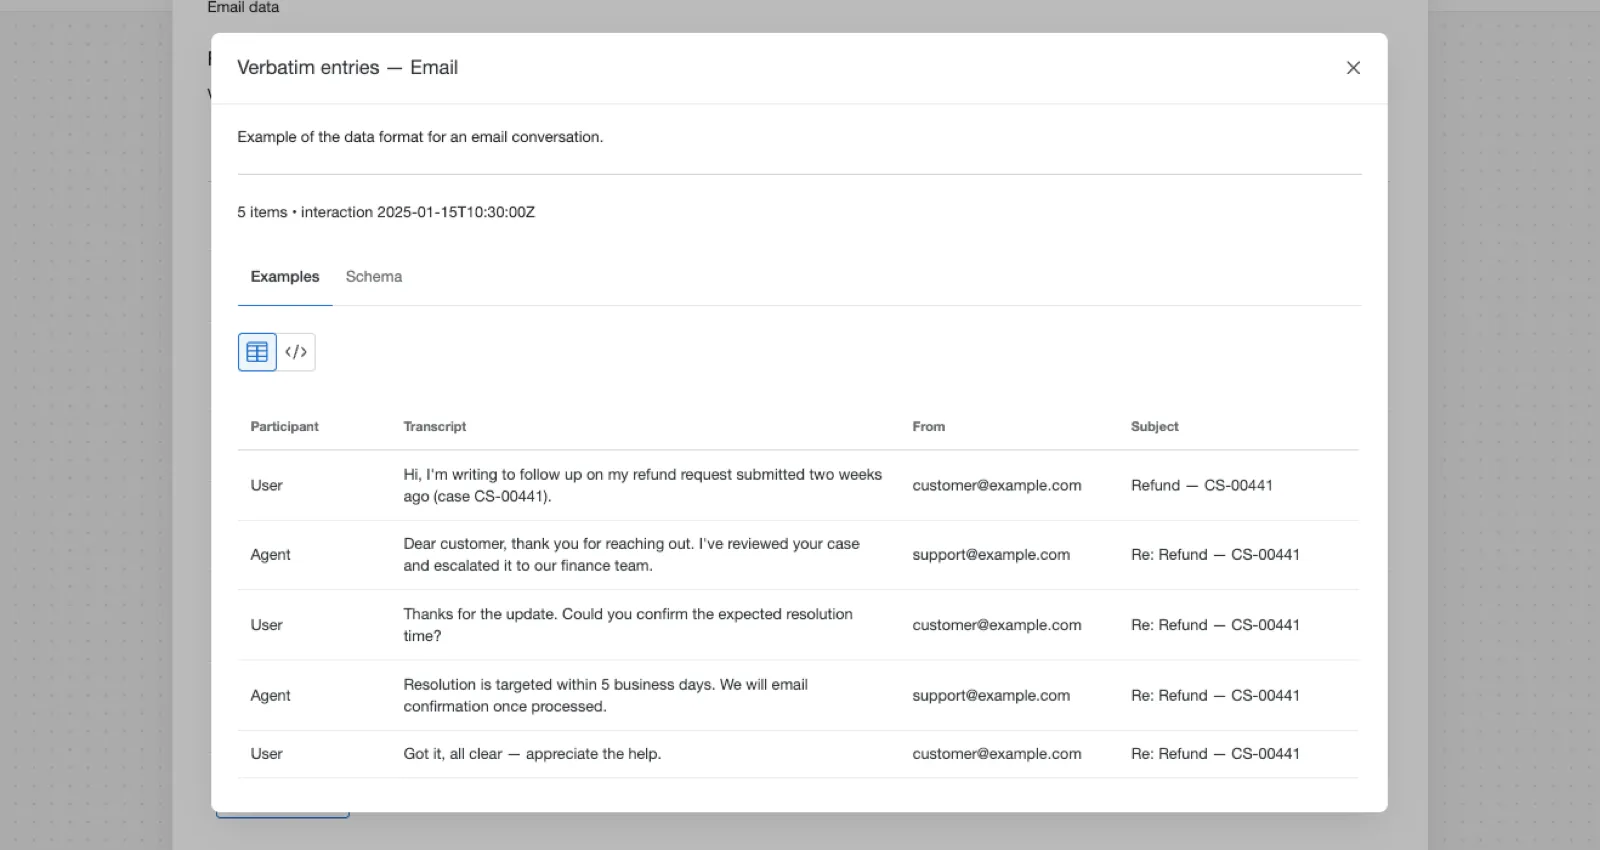1600x850 pixels.
Task: Open the Schema tab
Action: (374, 277)
